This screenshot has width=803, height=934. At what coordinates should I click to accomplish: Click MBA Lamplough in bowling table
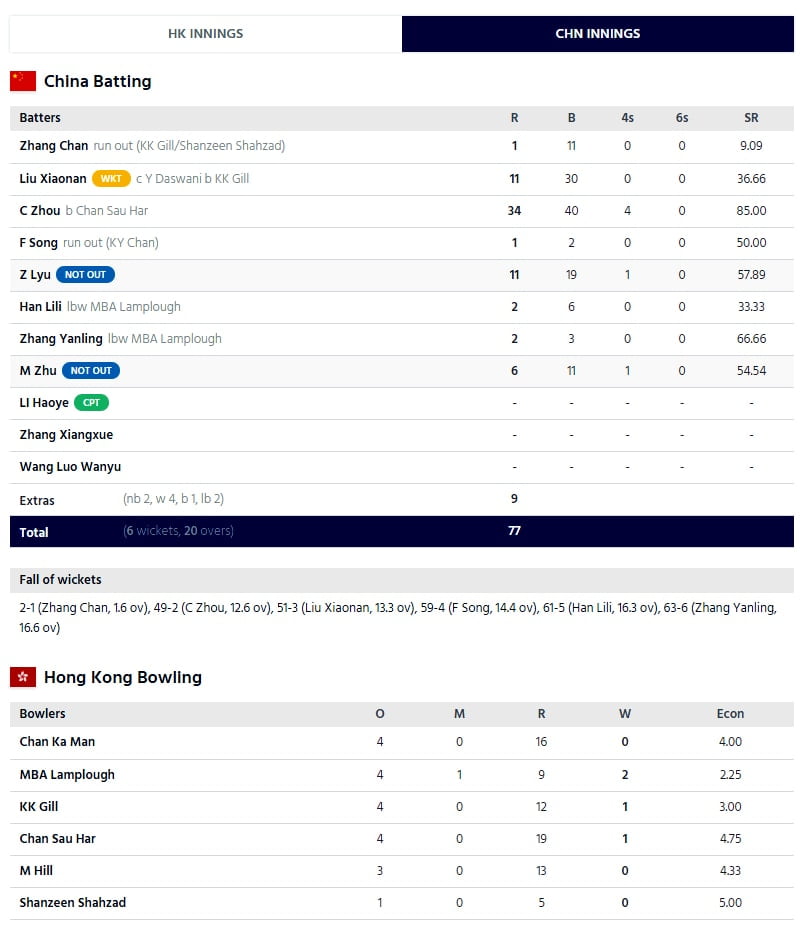coord(67,775)
